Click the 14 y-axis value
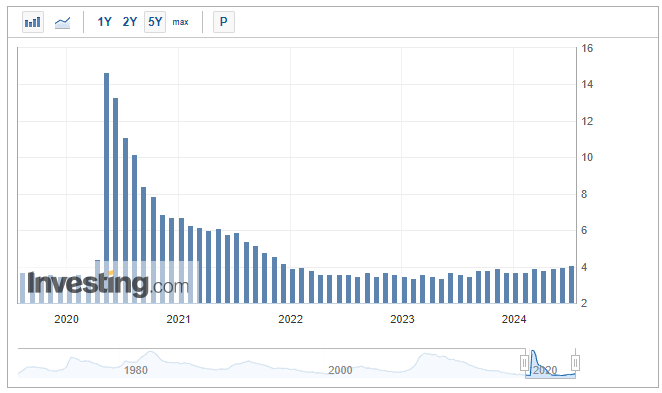The image size is (662, 393). 587,84
